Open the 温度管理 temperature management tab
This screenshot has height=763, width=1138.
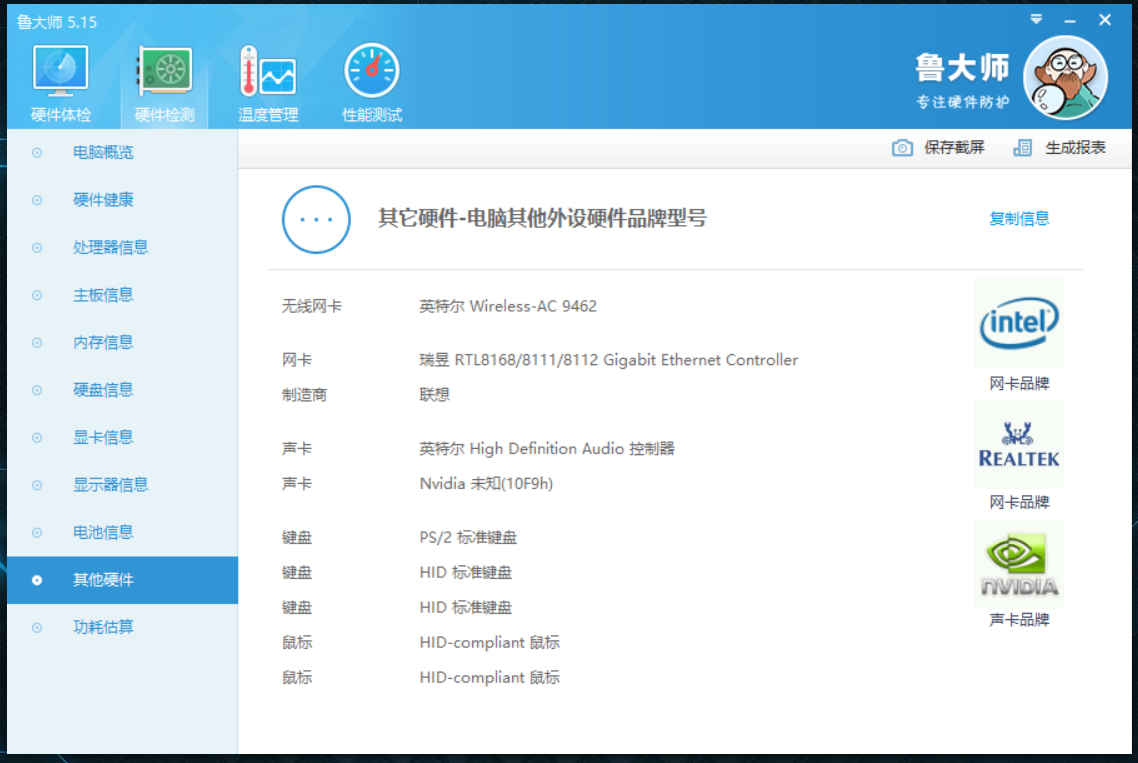tap(268, 83)
